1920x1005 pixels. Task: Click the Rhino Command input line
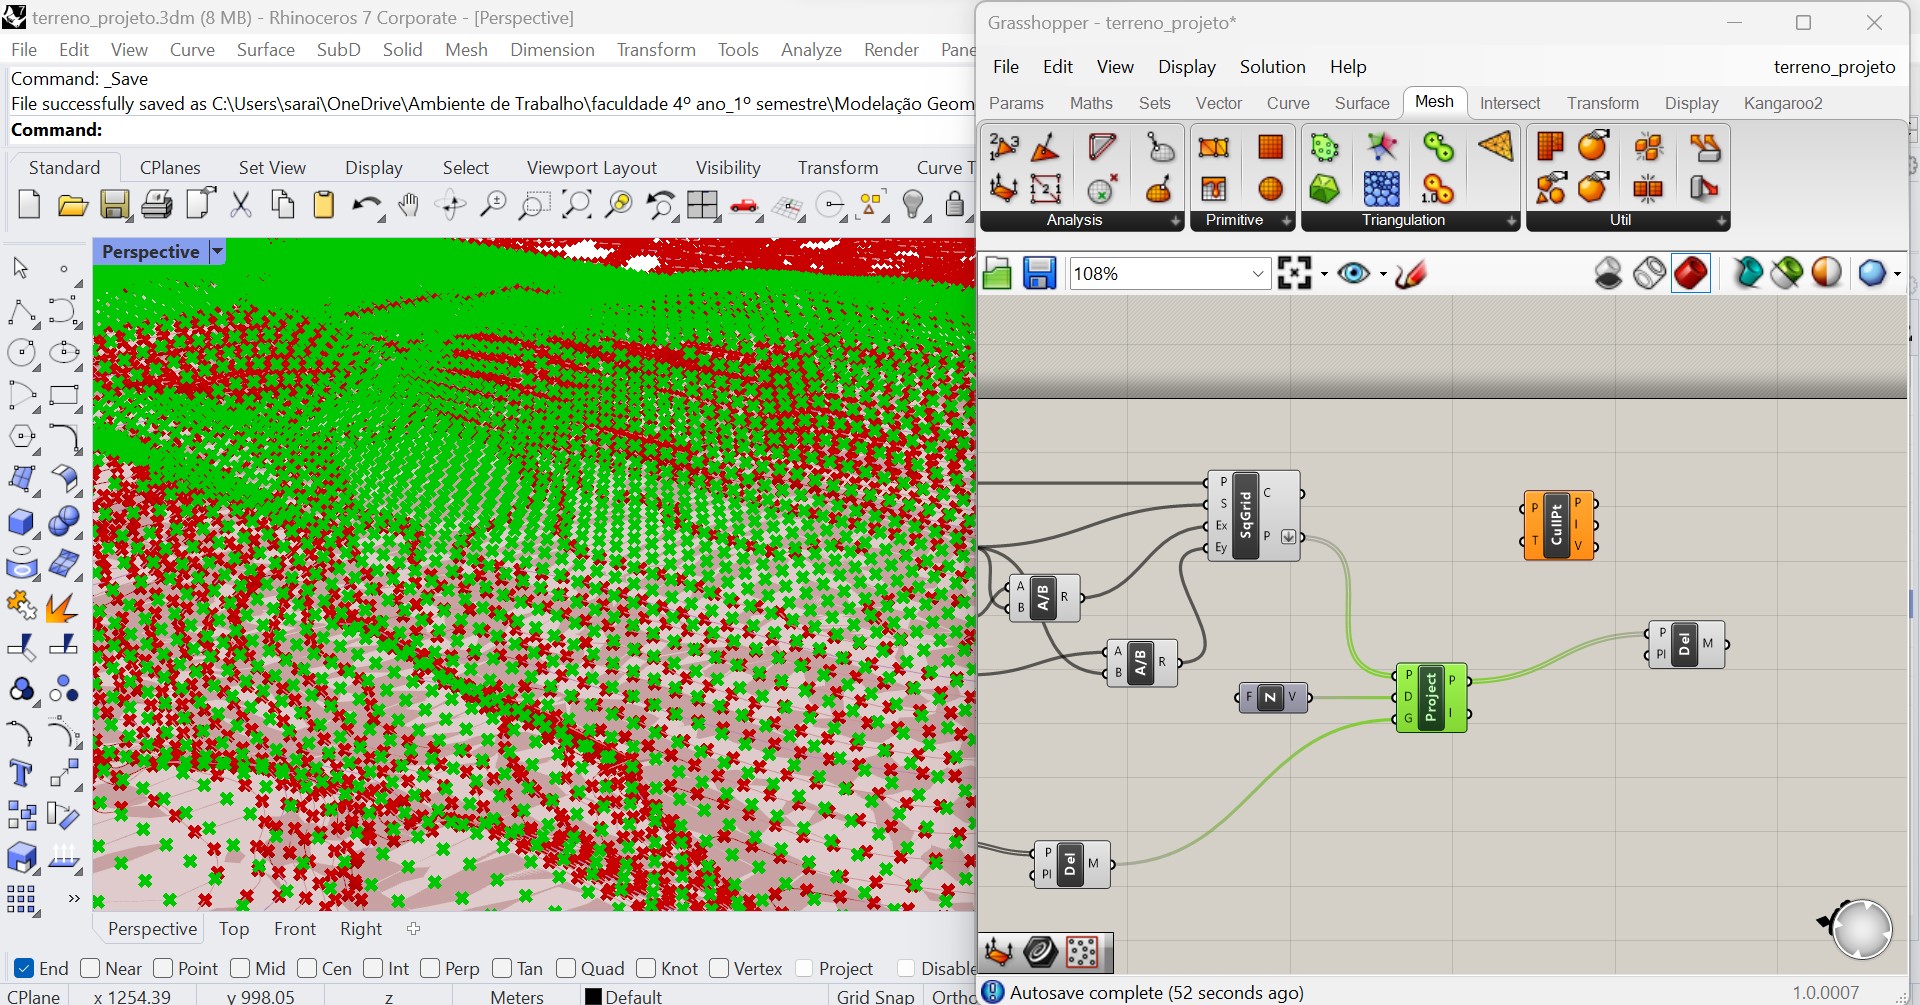(x=492, y=130)
